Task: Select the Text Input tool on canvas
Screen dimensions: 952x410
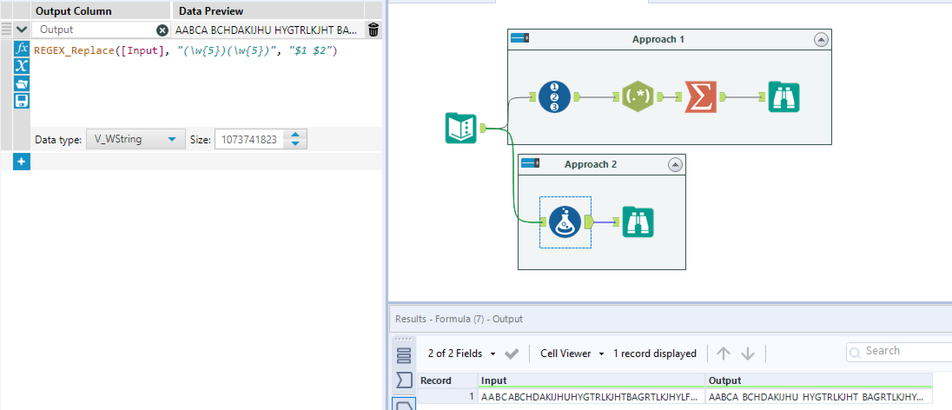Action: 461,128
